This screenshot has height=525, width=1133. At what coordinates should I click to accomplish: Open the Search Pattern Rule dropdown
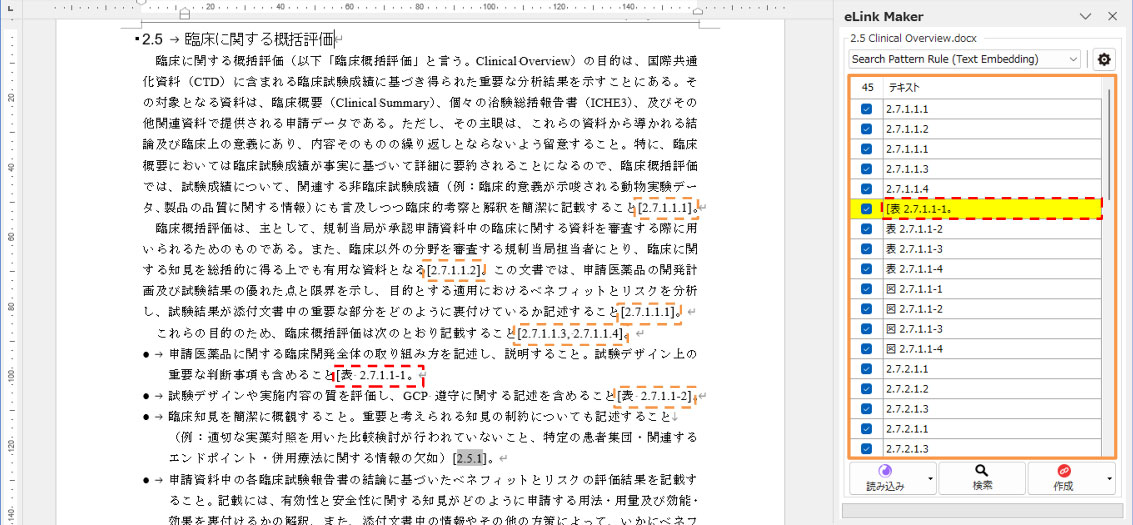(x=964, y=59)
